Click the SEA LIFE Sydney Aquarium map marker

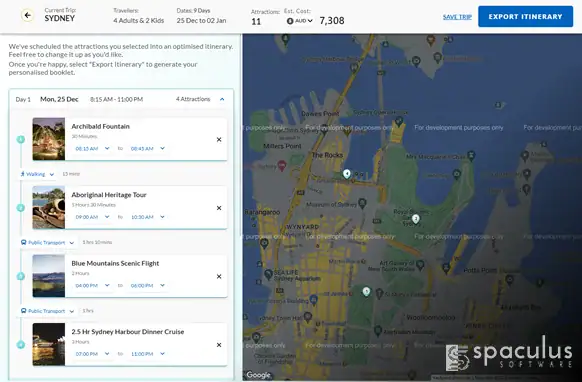(268, 274)
